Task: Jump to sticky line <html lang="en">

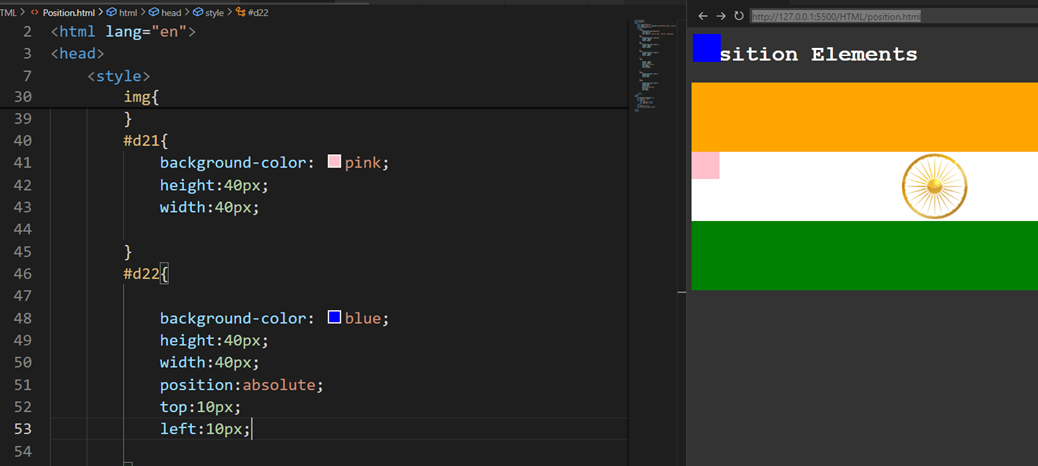Action: (123, 31)
